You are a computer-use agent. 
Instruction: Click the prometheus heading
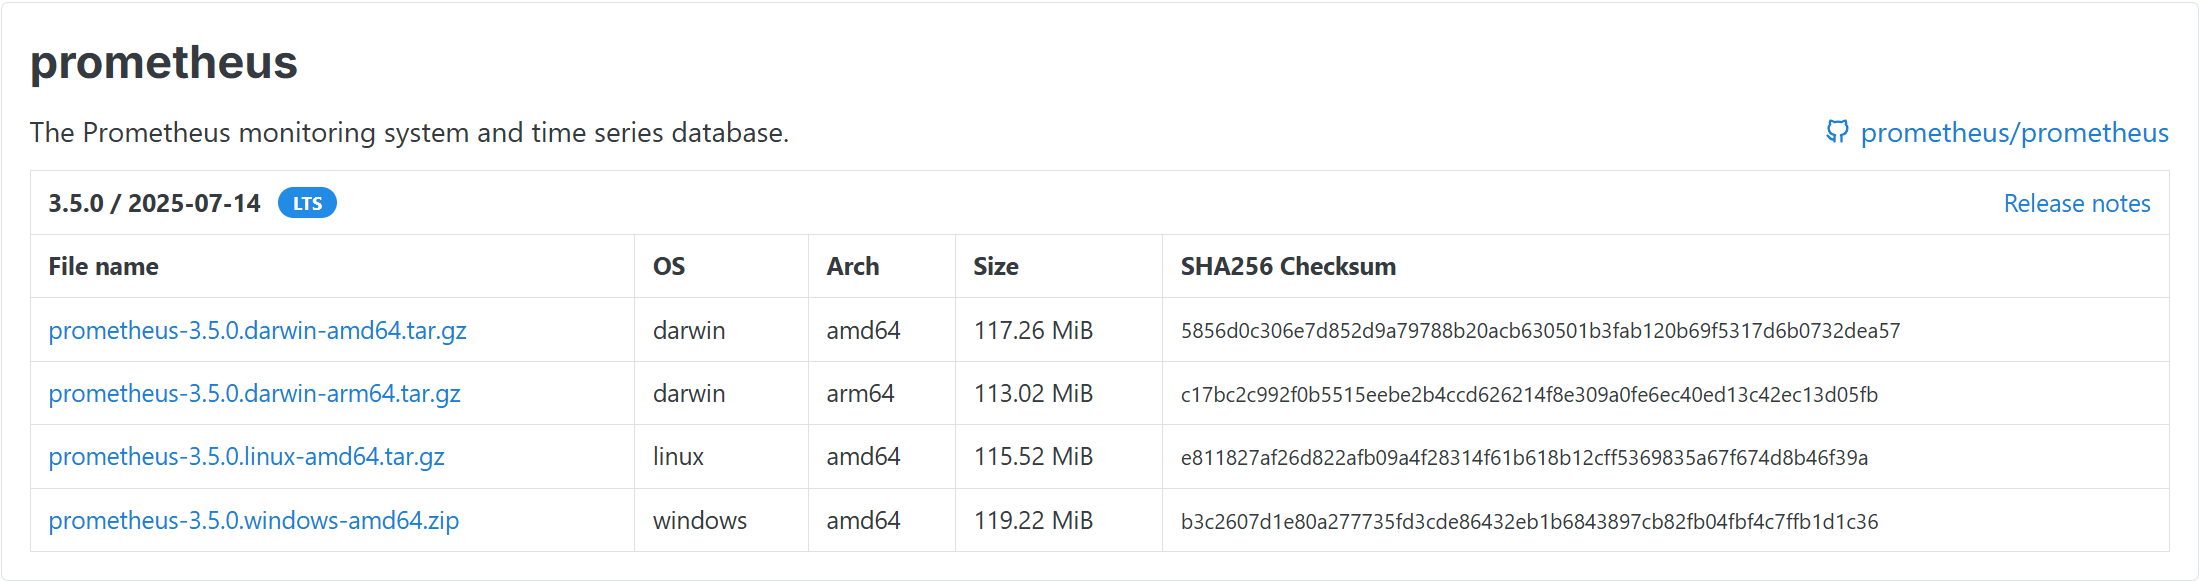pos(164,63)
